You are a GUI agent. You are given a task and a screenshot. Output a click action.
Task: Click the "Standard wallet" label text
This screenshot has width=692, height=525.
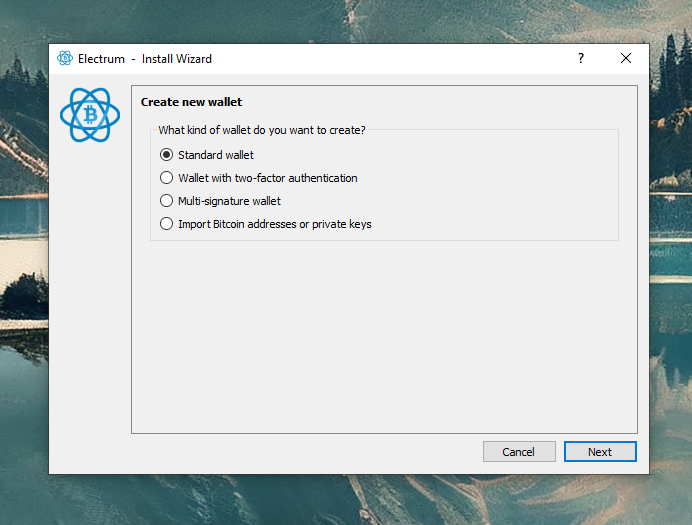pyautogui.click(x=216, y=155)
